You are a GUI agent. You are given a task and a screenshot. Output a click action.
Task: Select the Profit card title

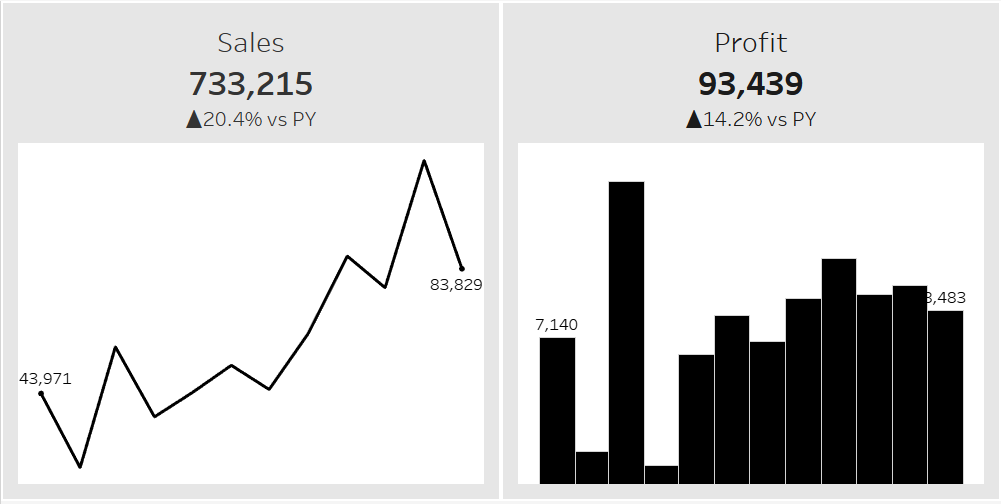click(750, 43)
